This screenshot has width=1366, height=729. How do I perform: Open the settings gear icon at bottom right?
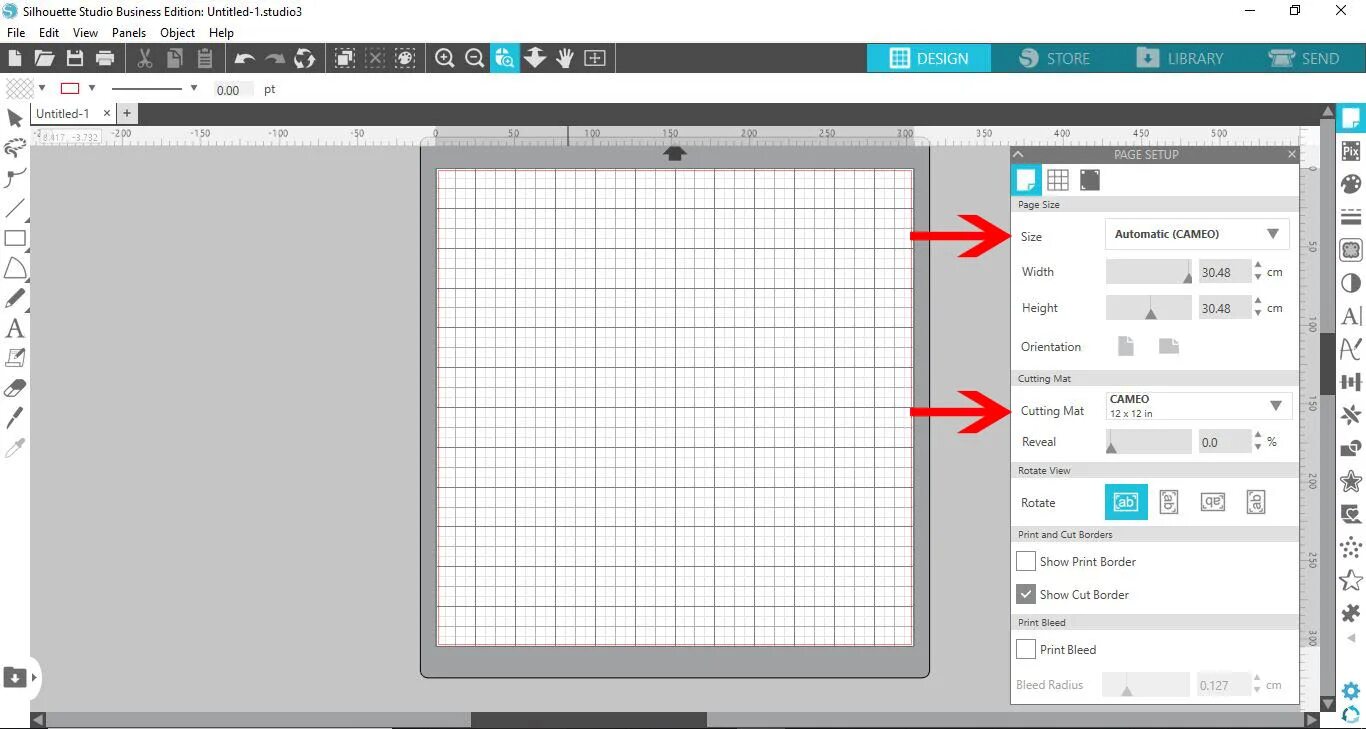[x=1351, y=691]
